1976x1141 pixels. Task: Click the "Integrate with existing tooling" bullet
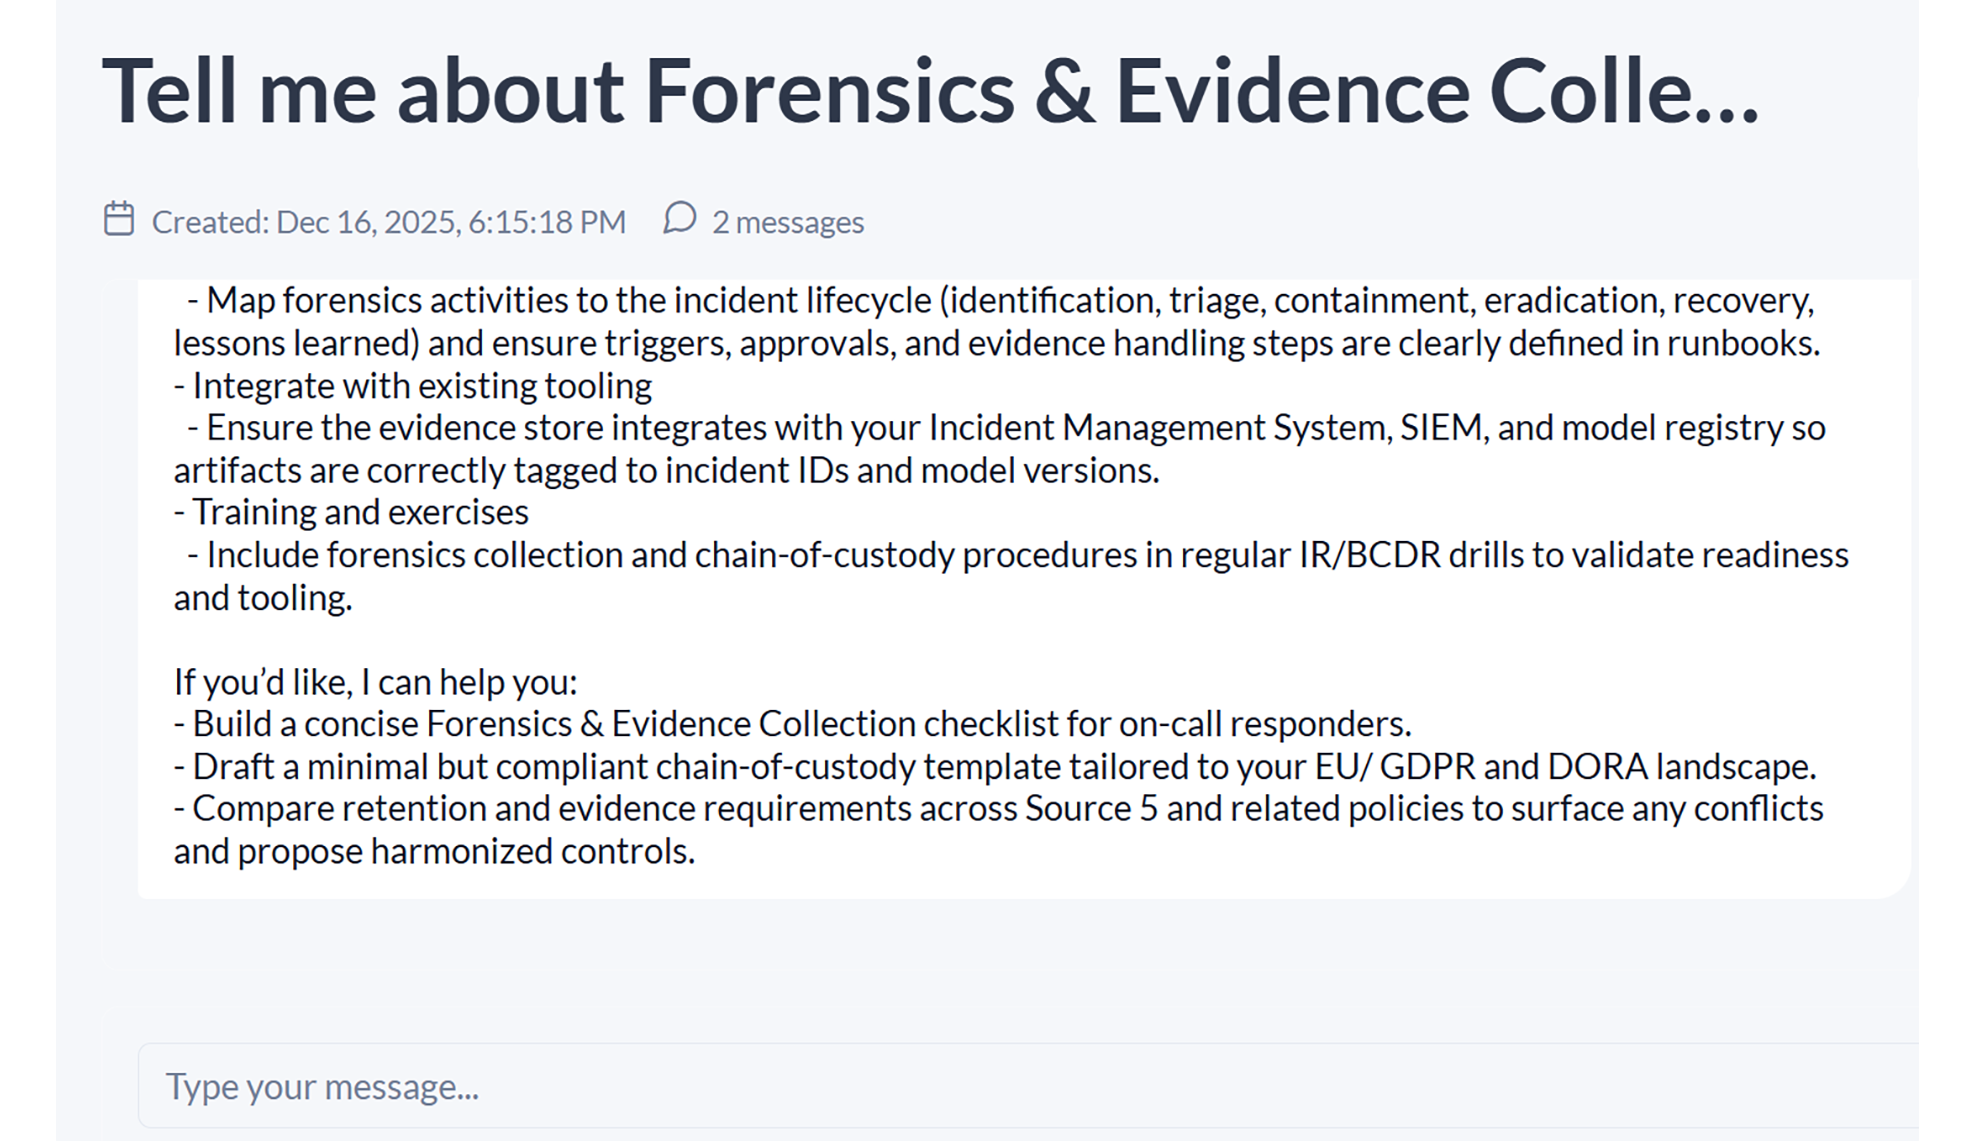[x=421, y=386]
